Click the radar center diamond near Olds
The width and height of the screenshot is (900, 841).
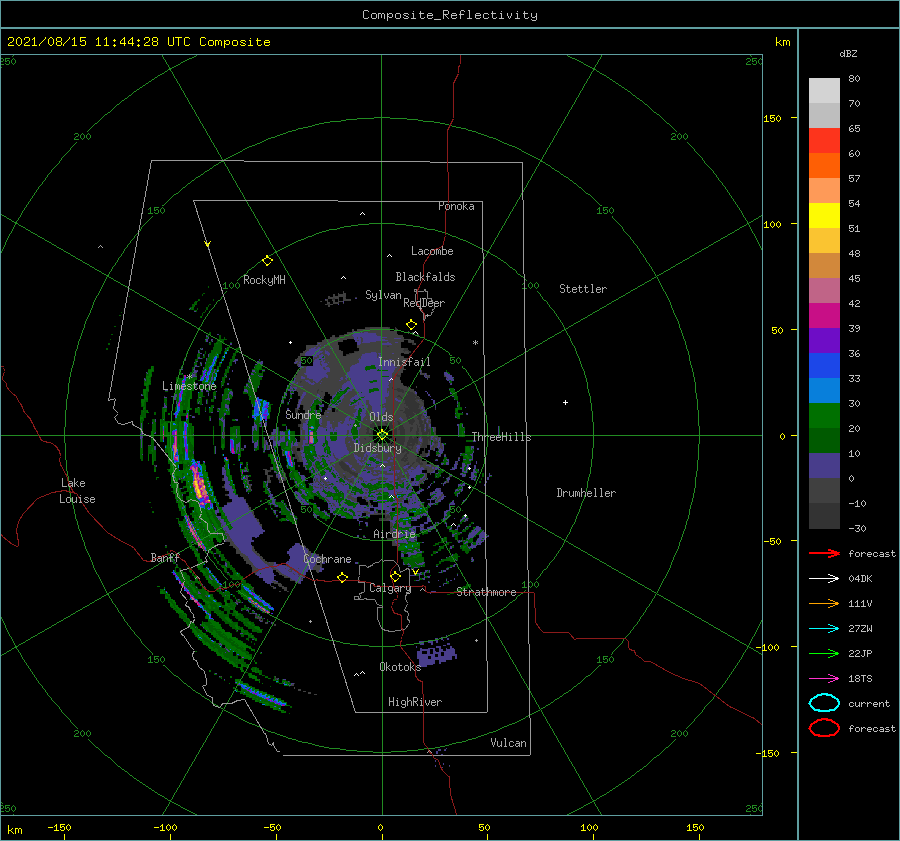(382, 435)
